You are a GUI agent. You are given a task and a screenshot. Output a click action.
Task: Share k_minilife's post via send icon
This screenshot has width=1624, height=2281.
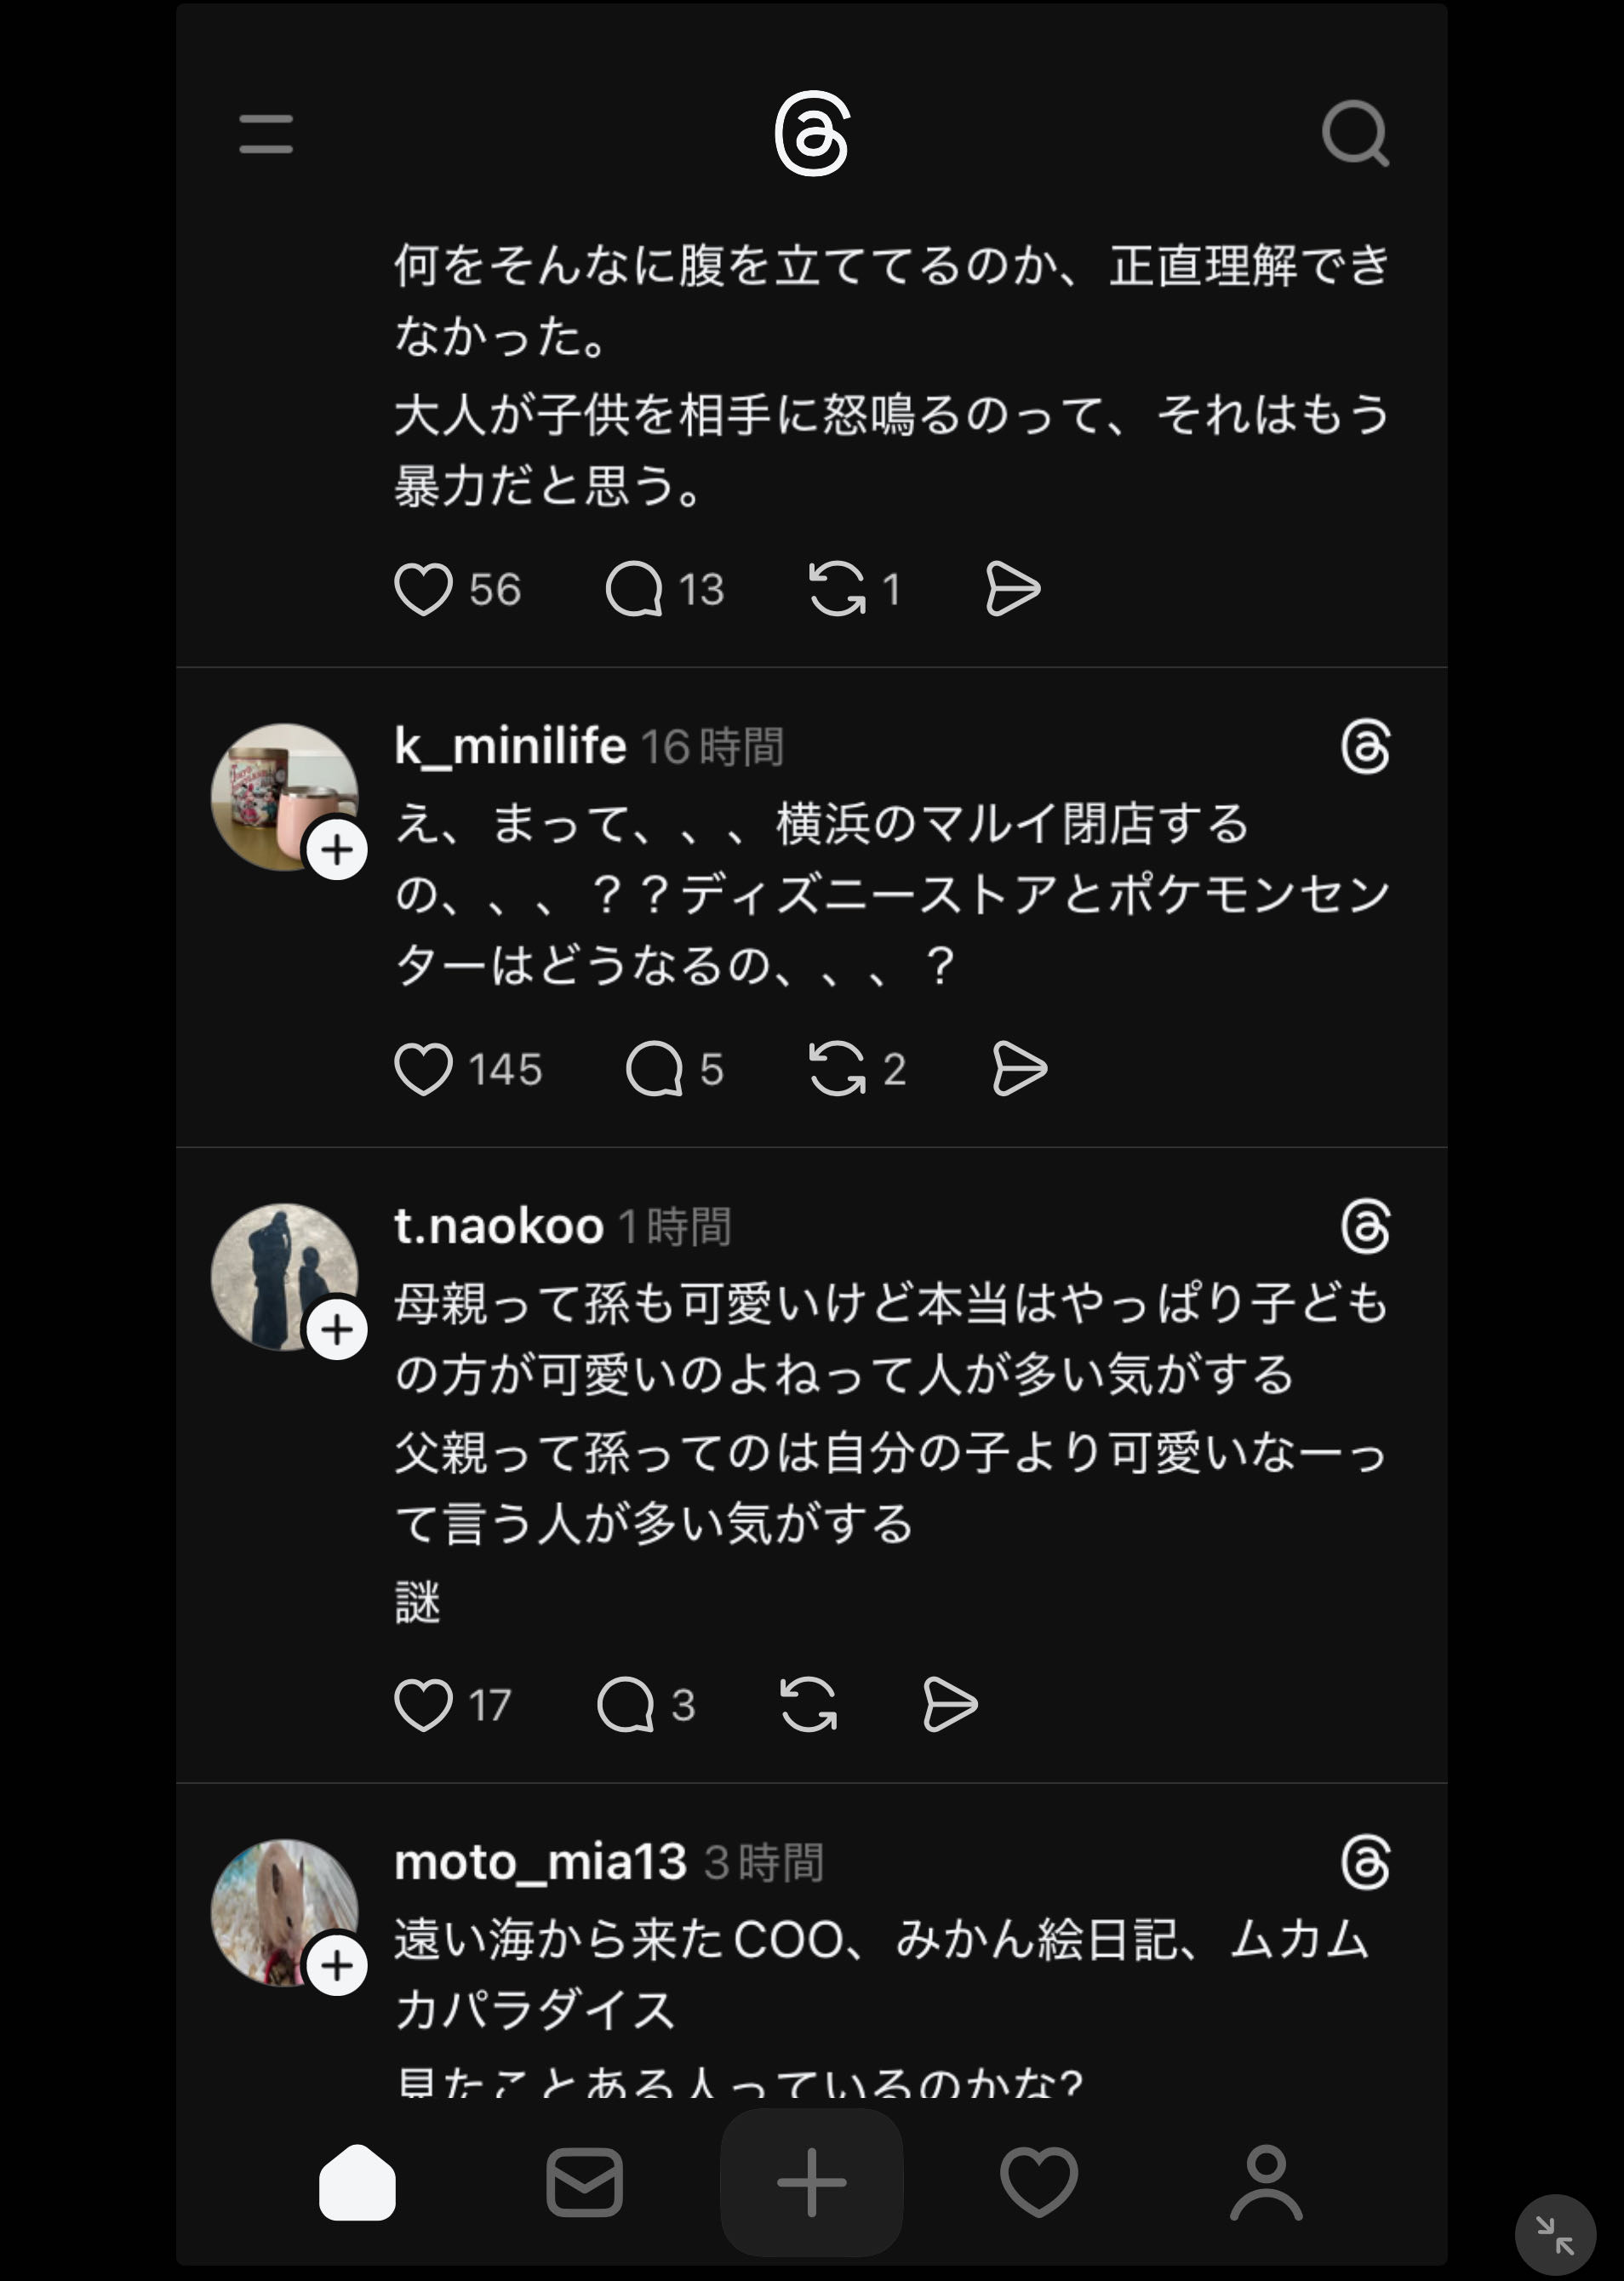point(1019,1068)
